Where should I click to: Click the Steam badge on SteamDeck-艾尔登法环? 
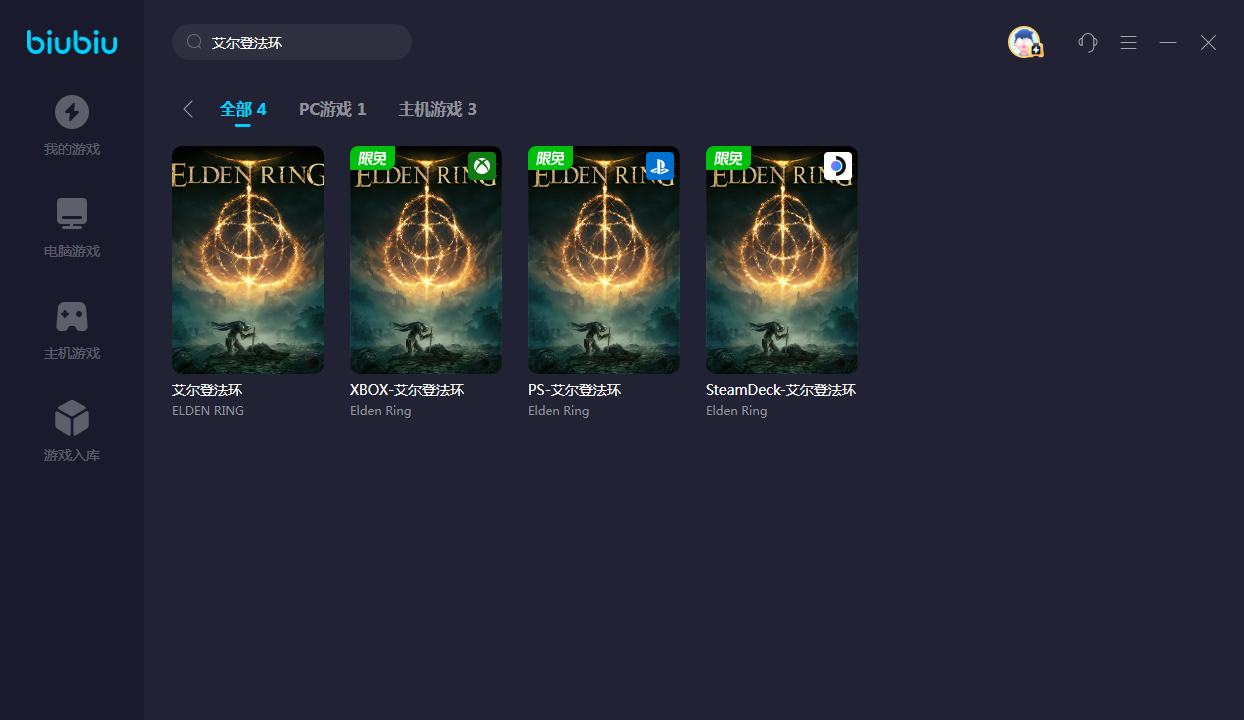[x=838, y=166]
